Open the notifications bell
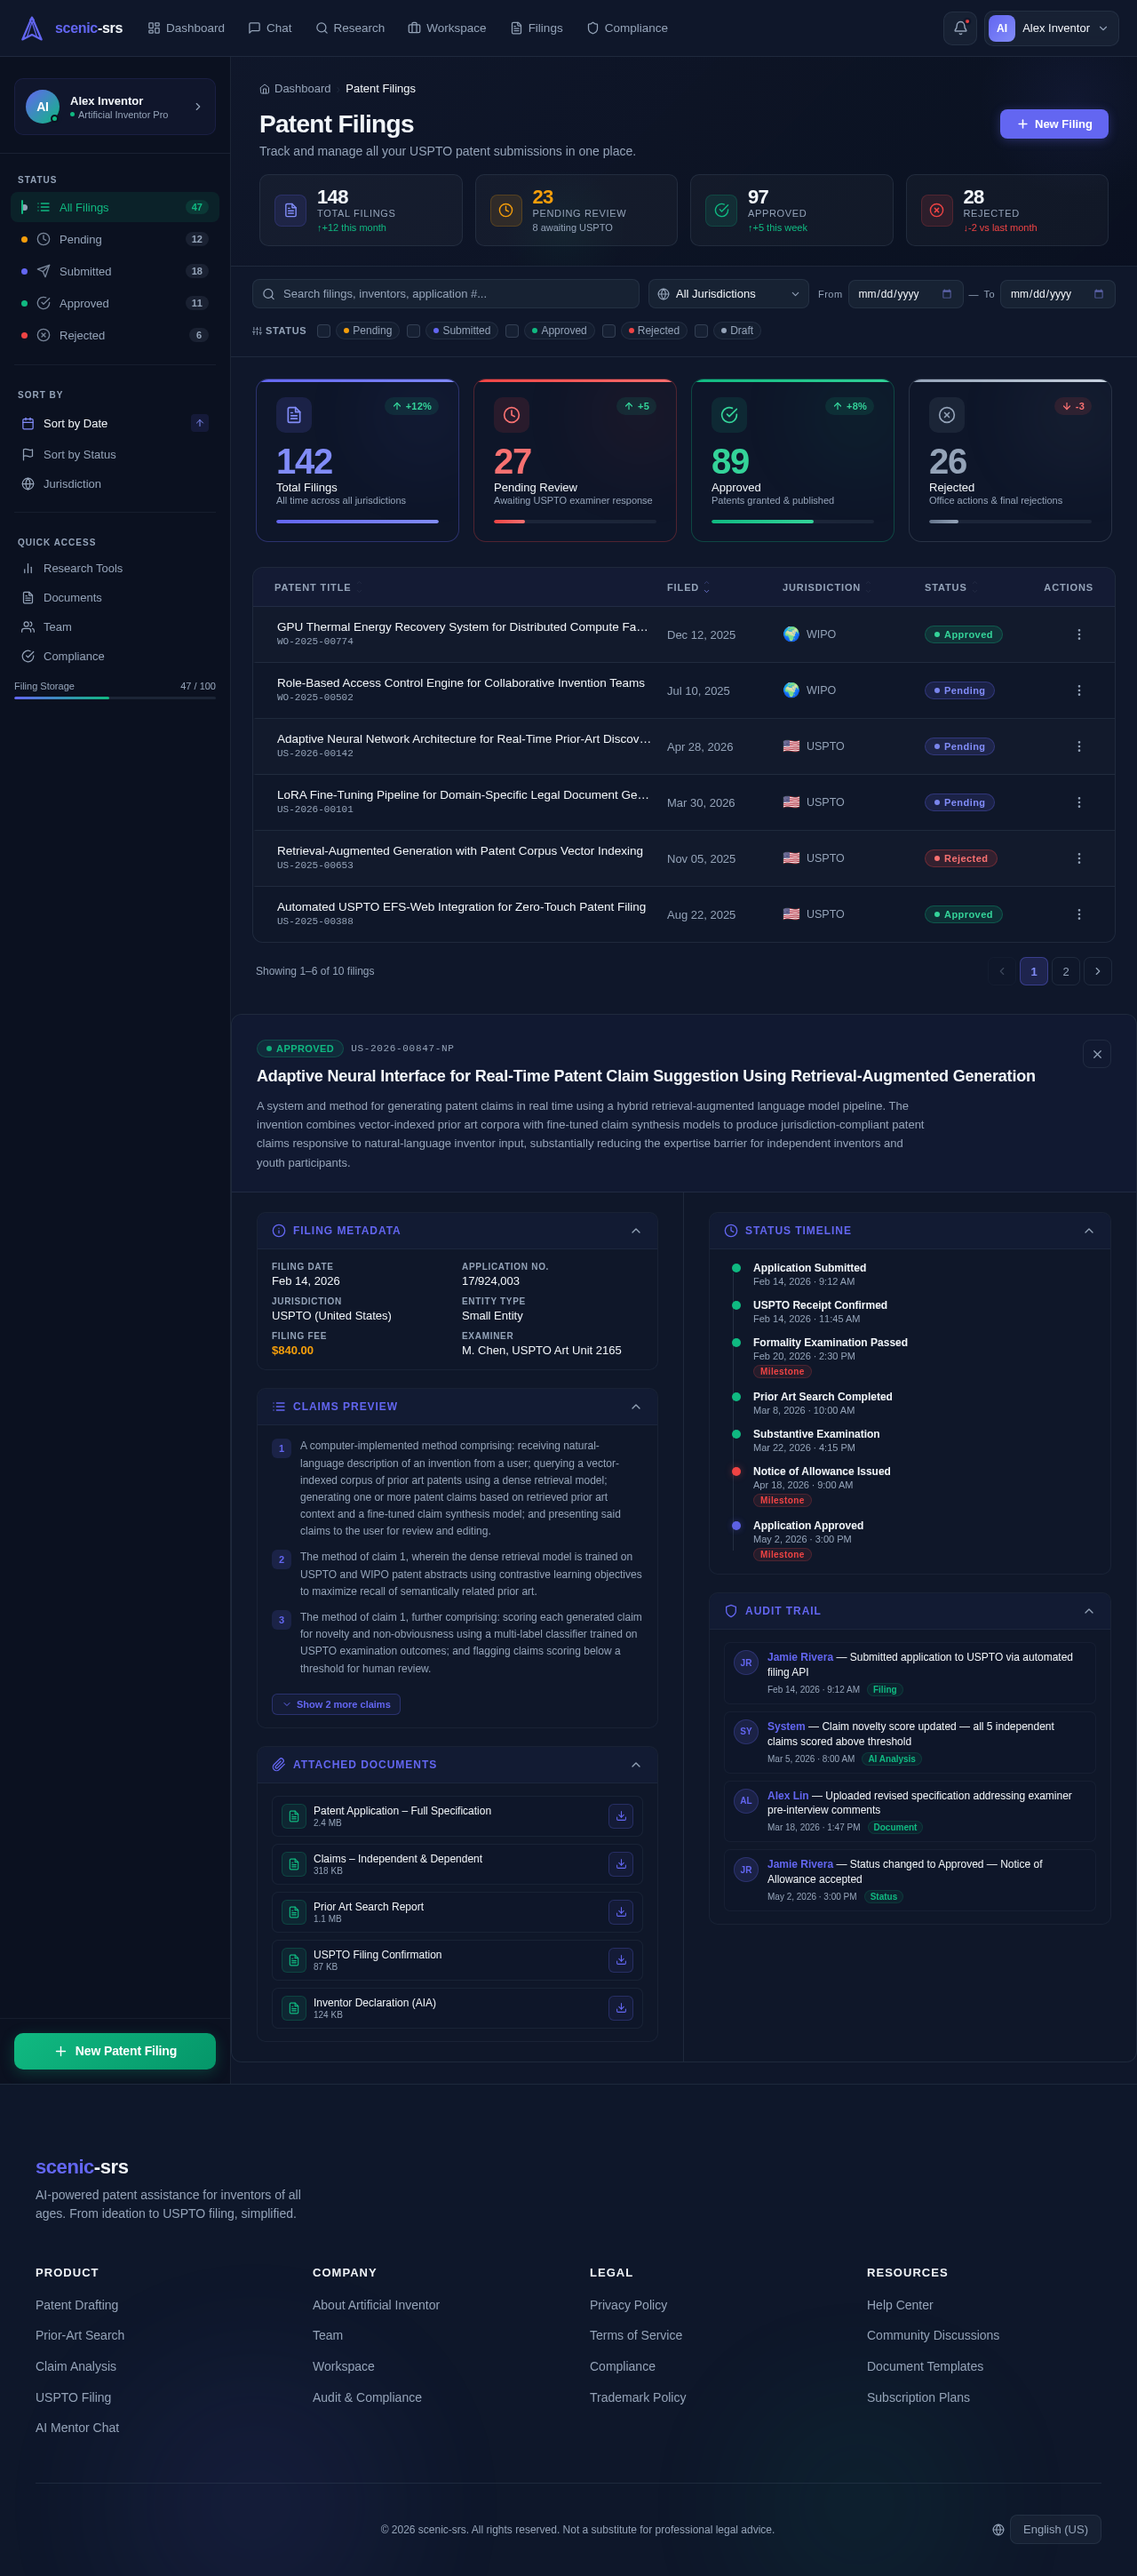Image resolution: width=1137 pixels, height=2576 pixels. 959,28
